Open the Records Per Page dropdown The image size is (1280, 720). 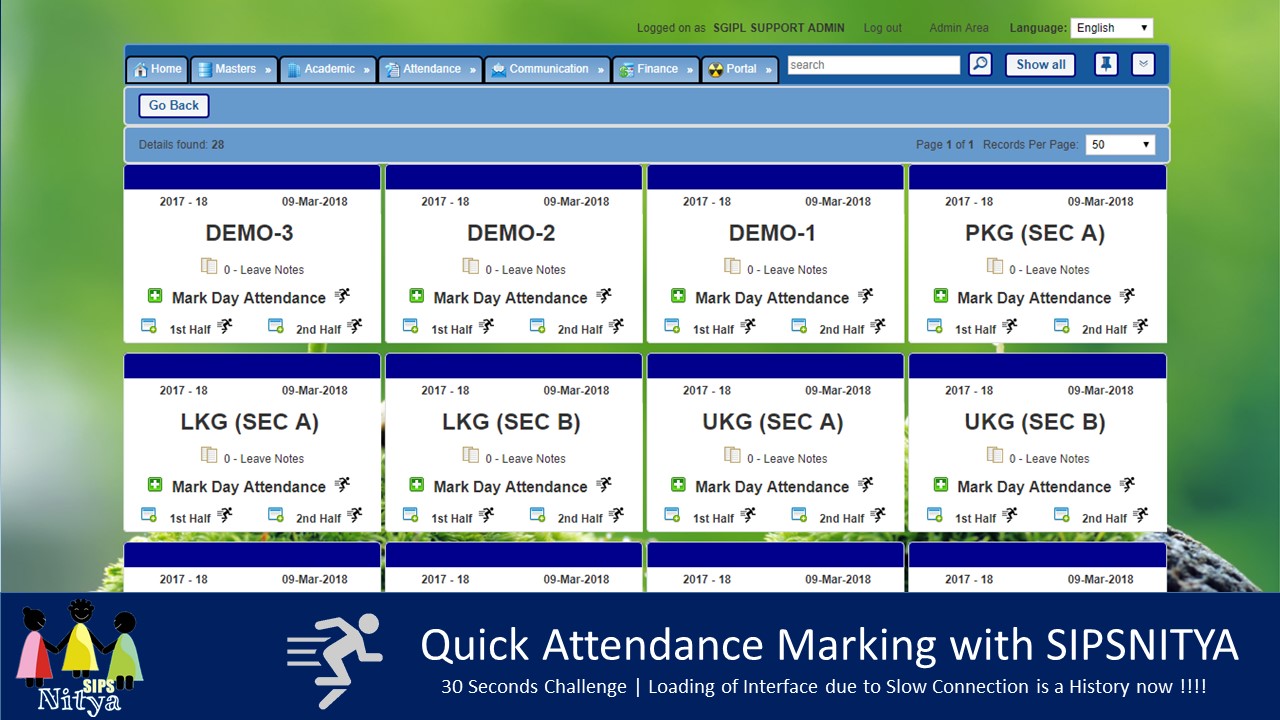coord(1120,145)
